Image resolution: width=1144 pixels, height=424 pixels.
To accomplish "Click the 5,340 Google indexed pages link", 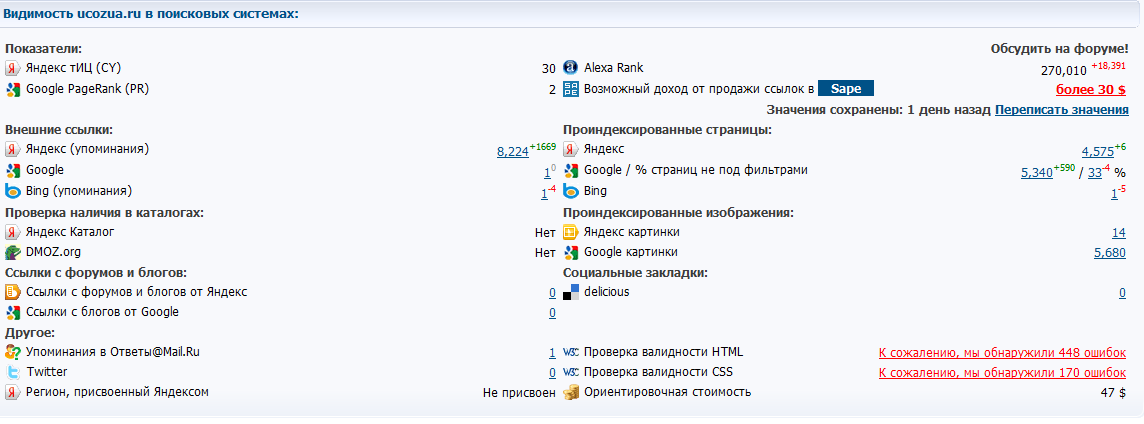I will point(1036,172).
